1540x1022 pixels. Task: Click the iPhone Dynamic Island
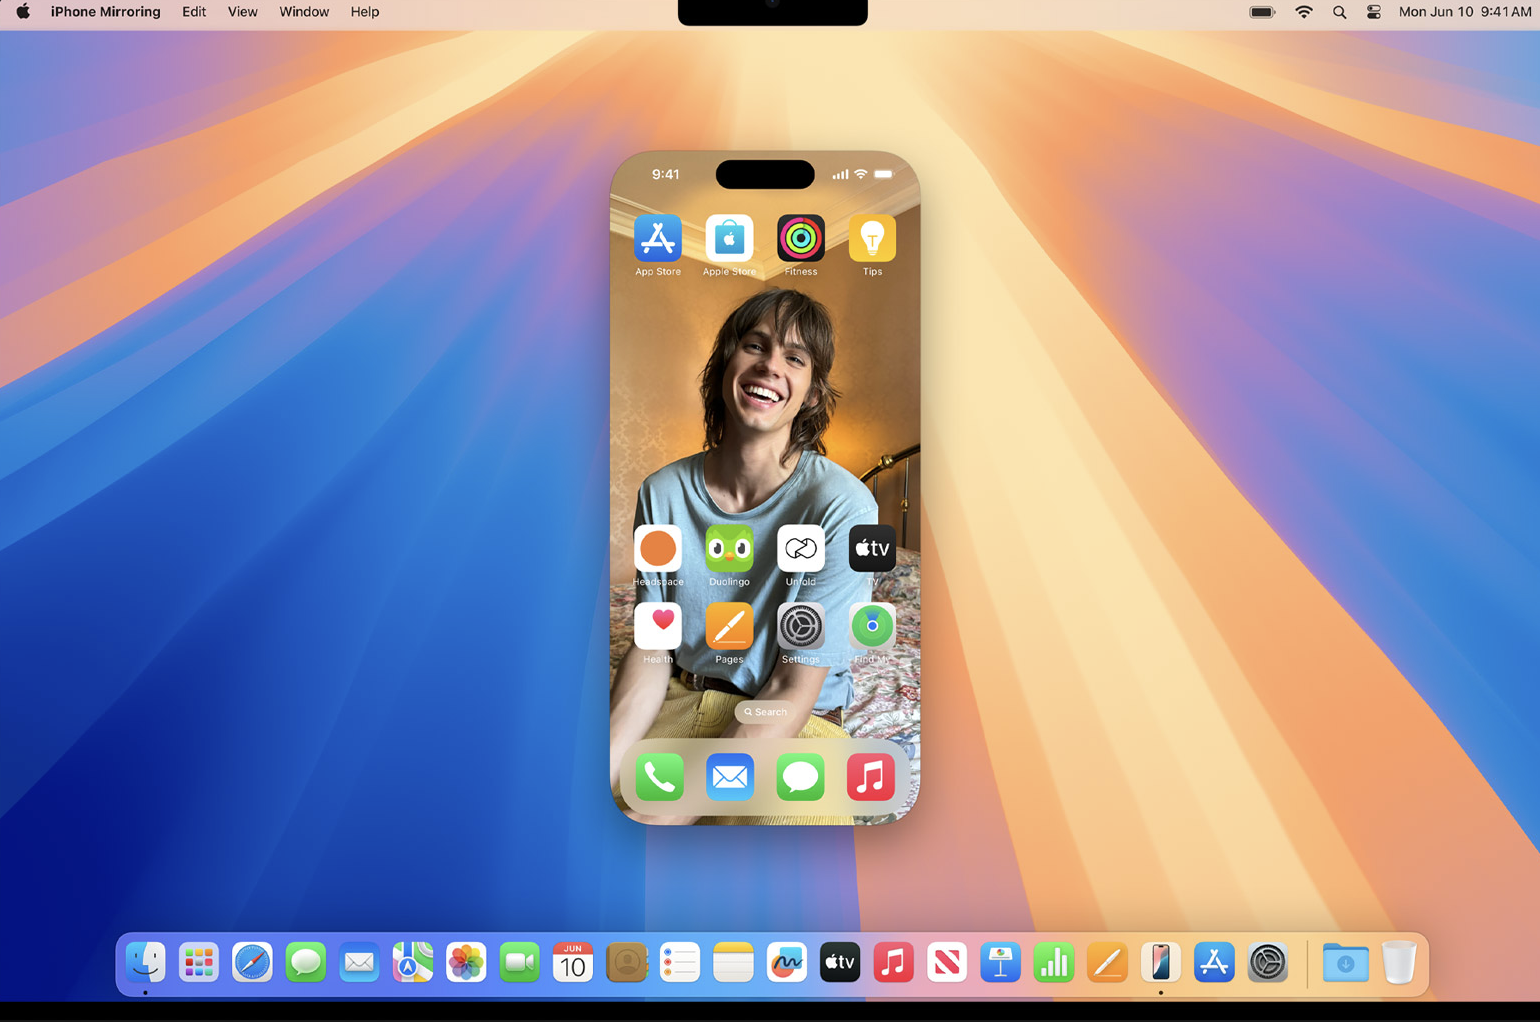click(x=765, y=174)
